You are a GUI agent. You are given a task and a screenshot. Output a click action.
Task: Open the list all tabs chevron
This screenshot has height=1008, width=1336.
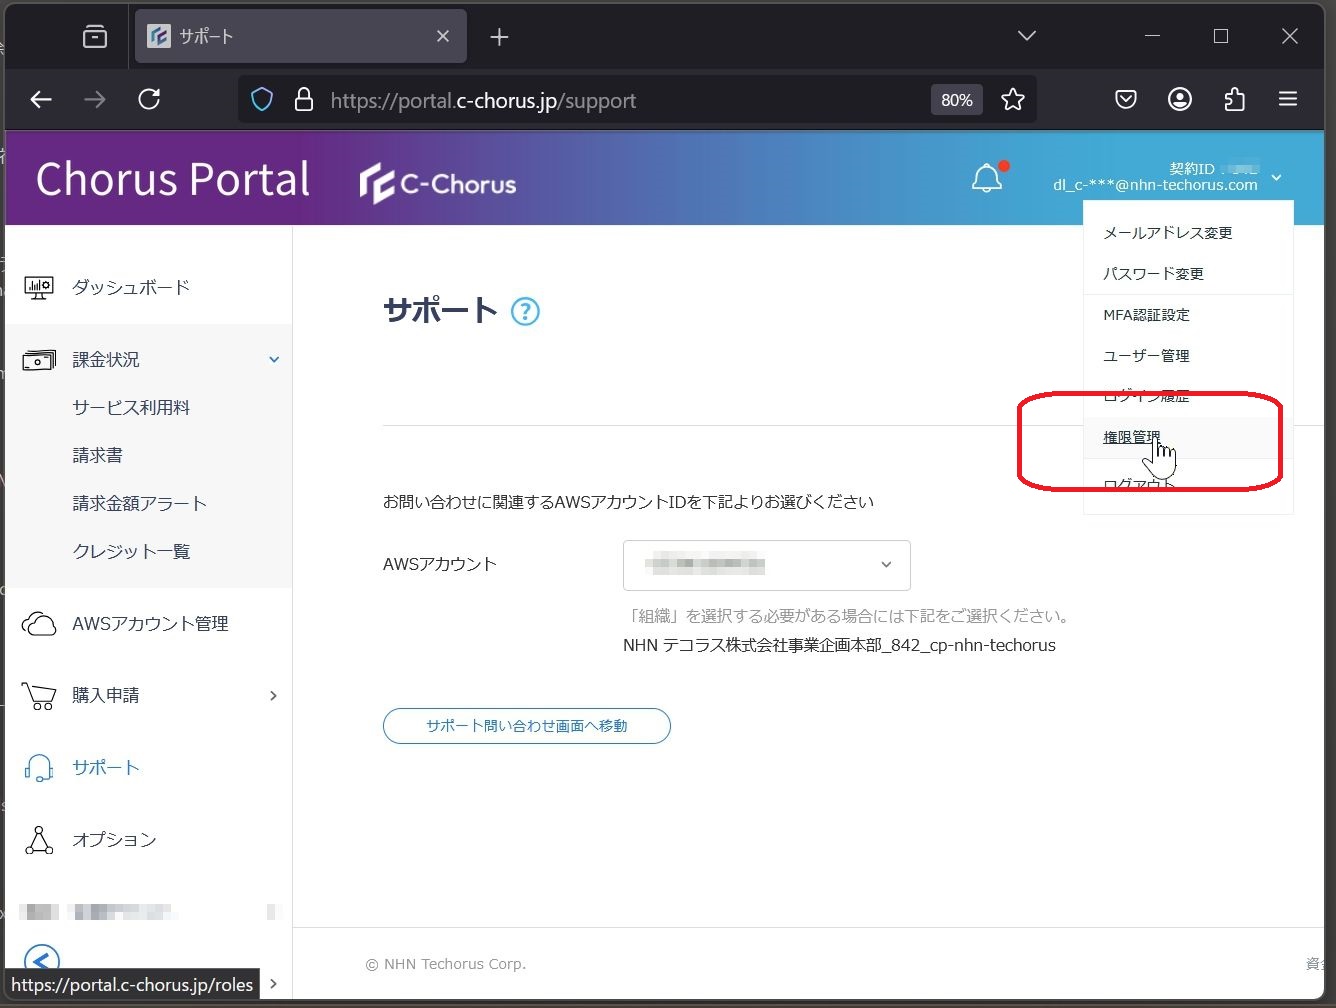(x=1026, y=36)
